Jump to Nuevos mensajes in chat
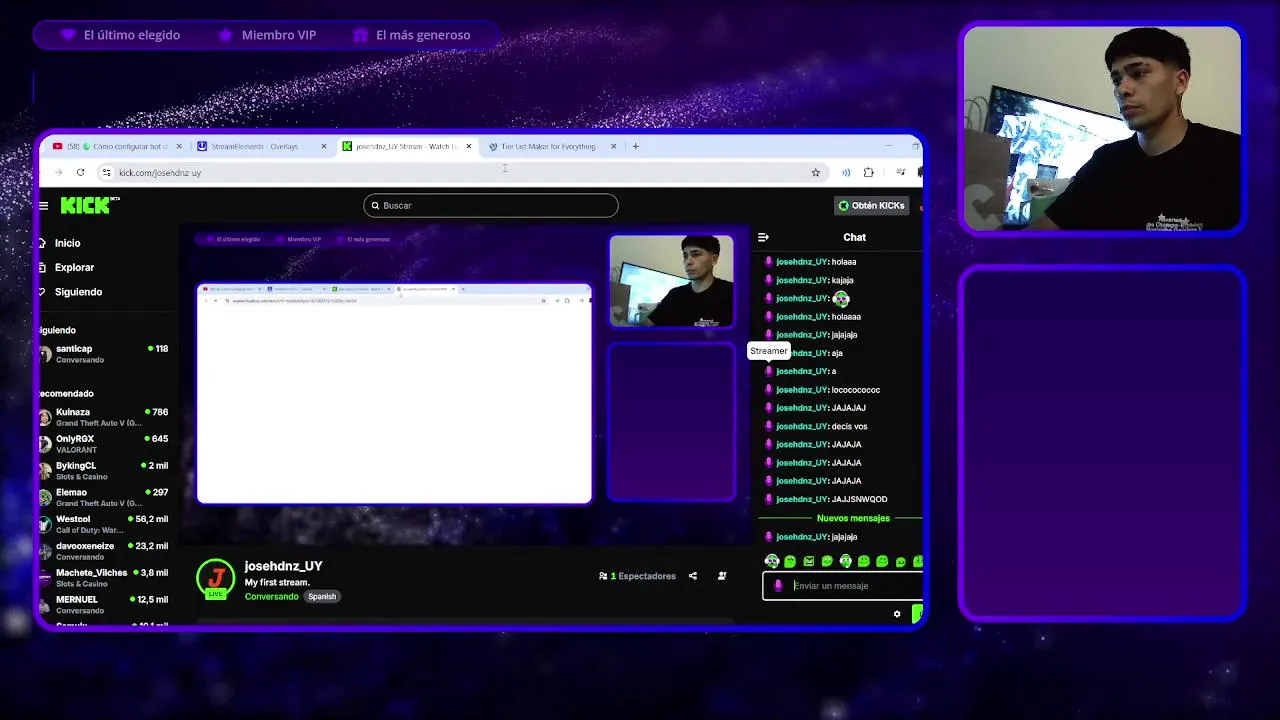This screenshot has width=1280, height=720. point(853,518)
